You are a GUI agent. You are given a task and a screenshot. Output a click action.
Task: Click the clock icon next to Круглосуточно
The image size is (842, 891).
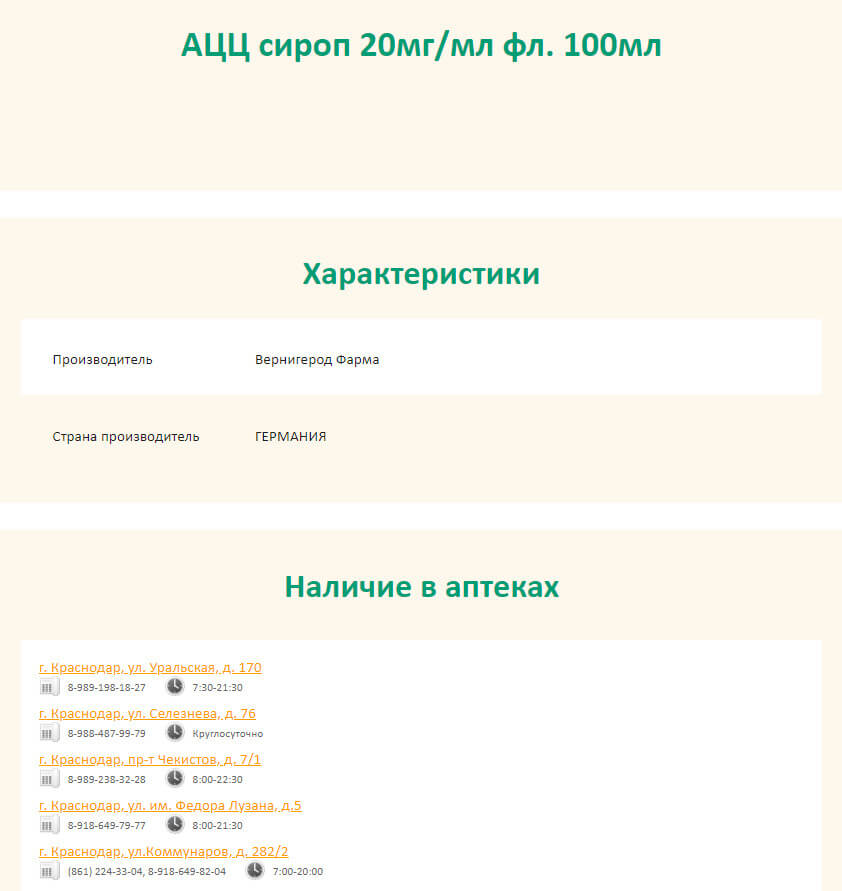point(175,733)
